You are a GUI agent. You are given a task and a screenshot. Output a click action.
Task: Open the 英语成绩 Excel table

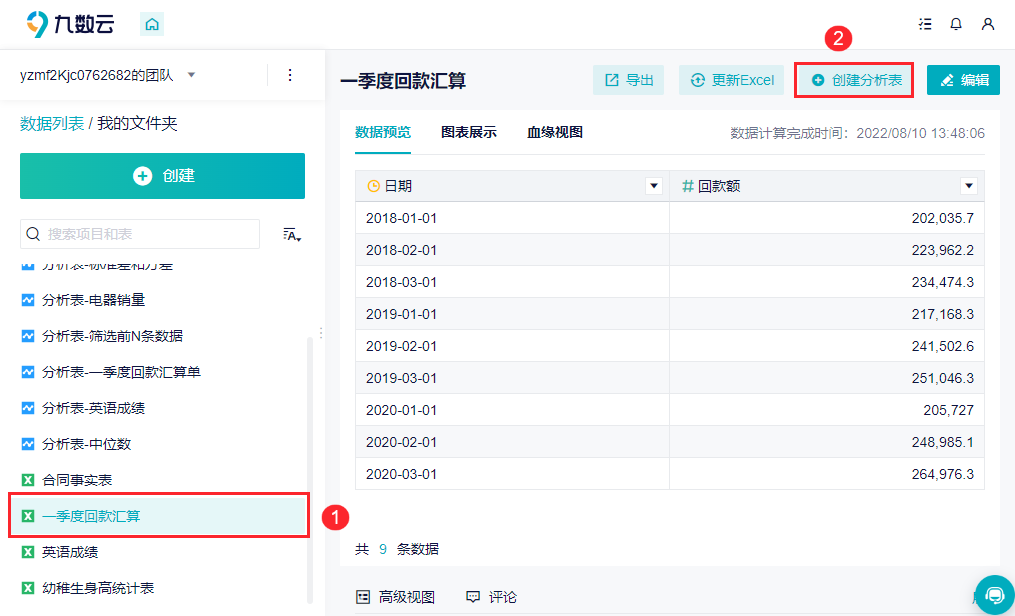point(70,552)
